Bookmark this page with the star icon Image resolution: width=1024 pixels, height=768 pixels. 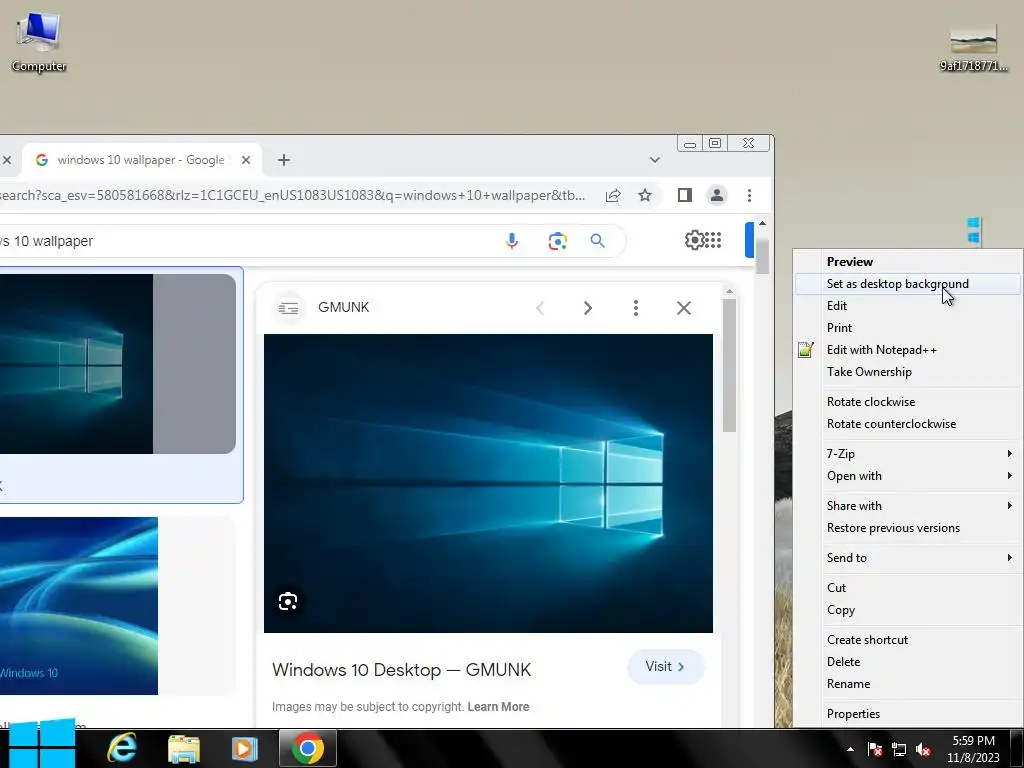645,195
